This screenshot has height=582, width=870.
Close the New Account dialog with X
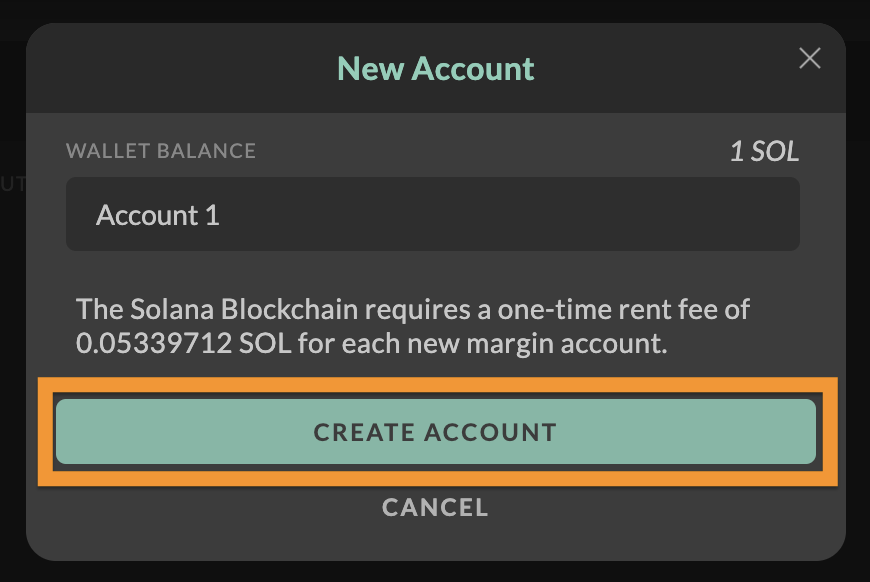pos(809,59)
